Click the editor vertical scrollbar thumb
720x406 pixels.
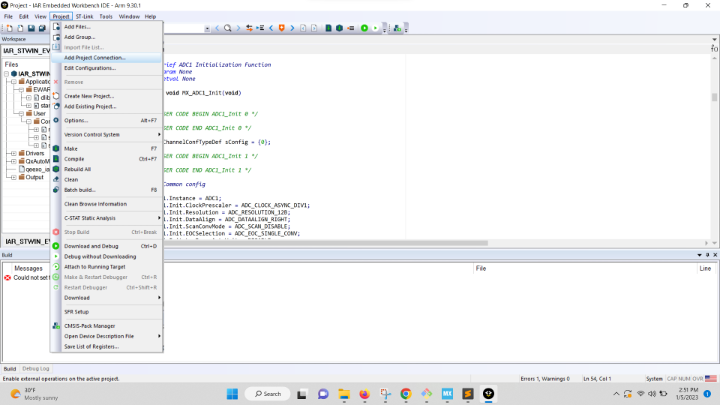click(714, 97)
